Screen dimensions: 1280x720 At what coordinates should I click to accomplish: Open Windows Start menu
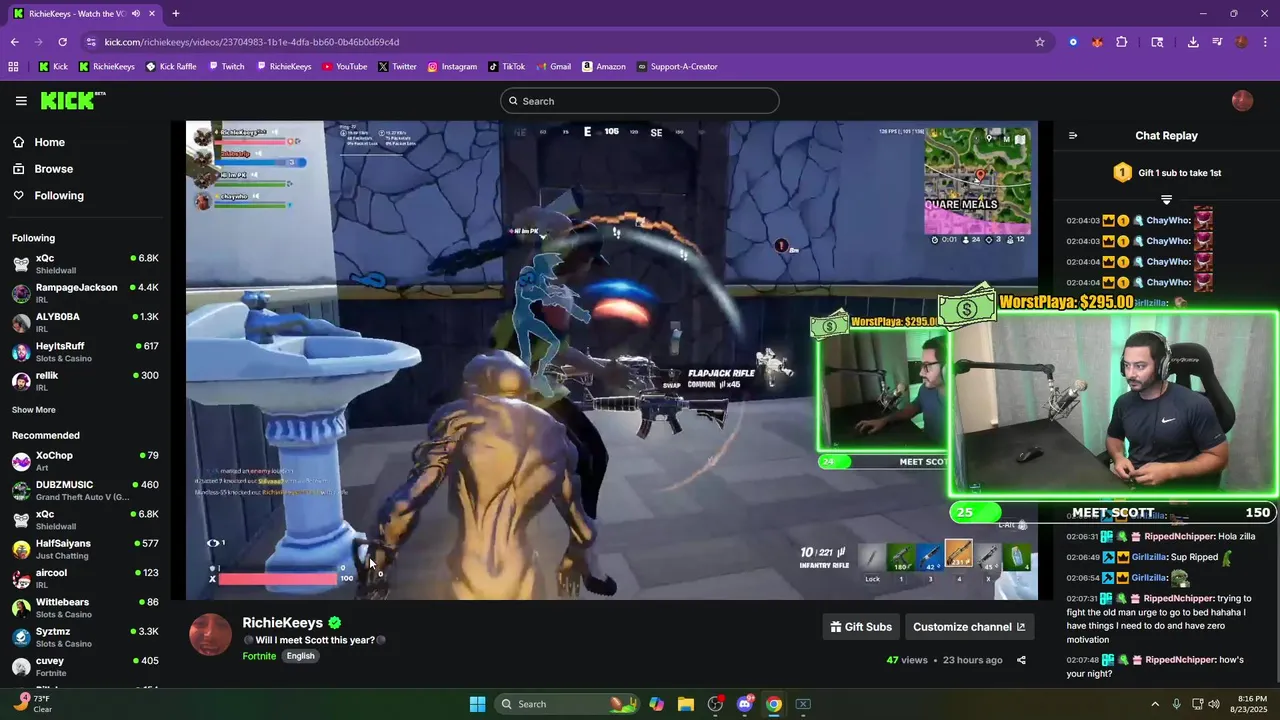(x=477, y=704)
